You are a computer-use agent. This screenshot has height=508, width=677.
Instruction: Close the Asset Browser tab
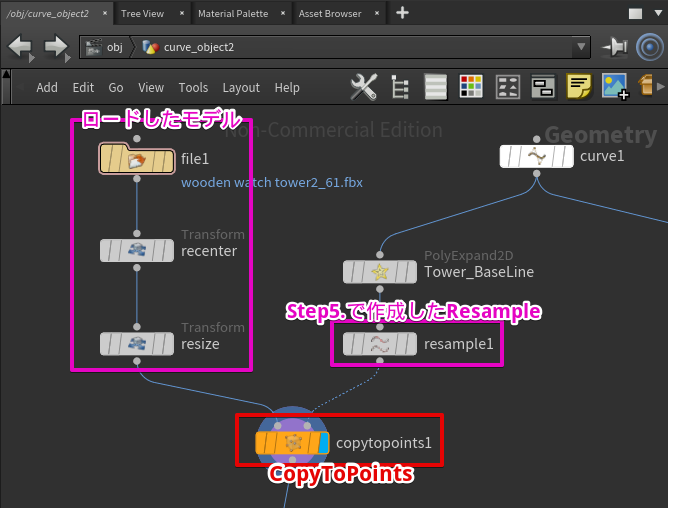(377, 13)
